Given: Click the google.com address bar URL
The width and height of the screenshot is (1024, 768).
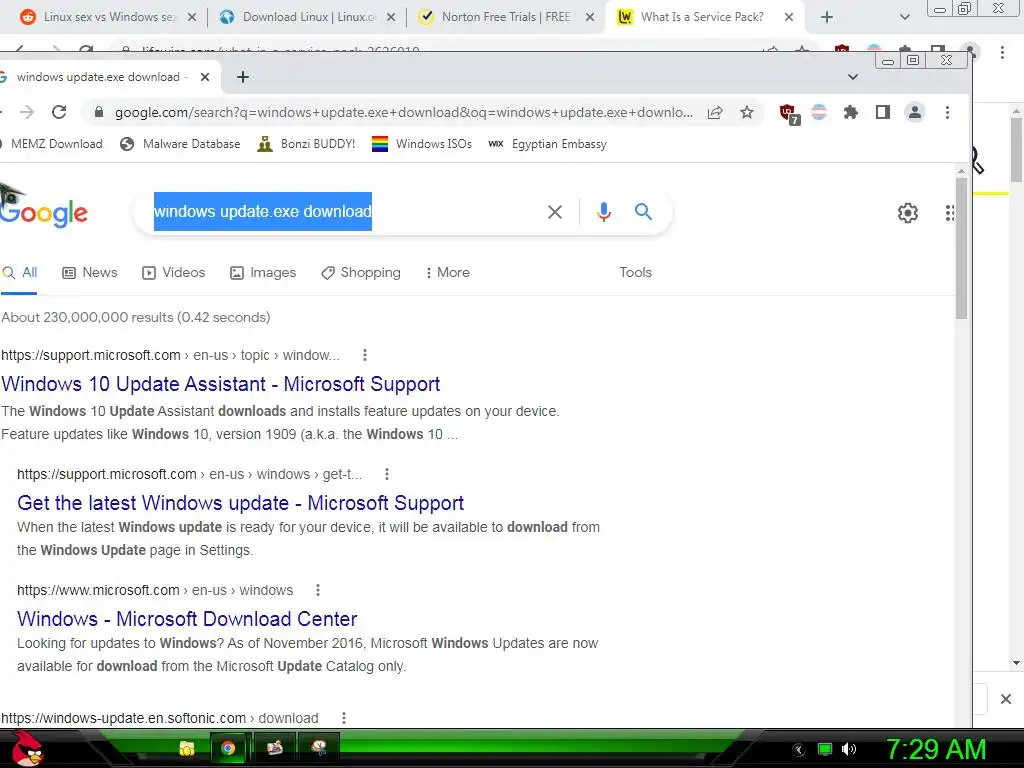Looking at the screenshot, I should click(x=404, y=112).
